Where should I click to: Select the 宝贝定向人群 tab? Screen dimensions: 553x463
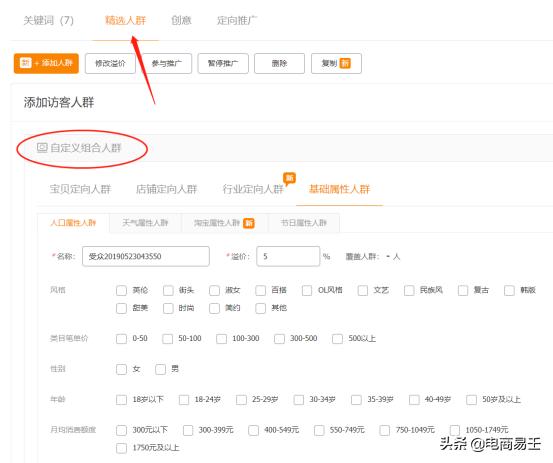pos(80,189)
